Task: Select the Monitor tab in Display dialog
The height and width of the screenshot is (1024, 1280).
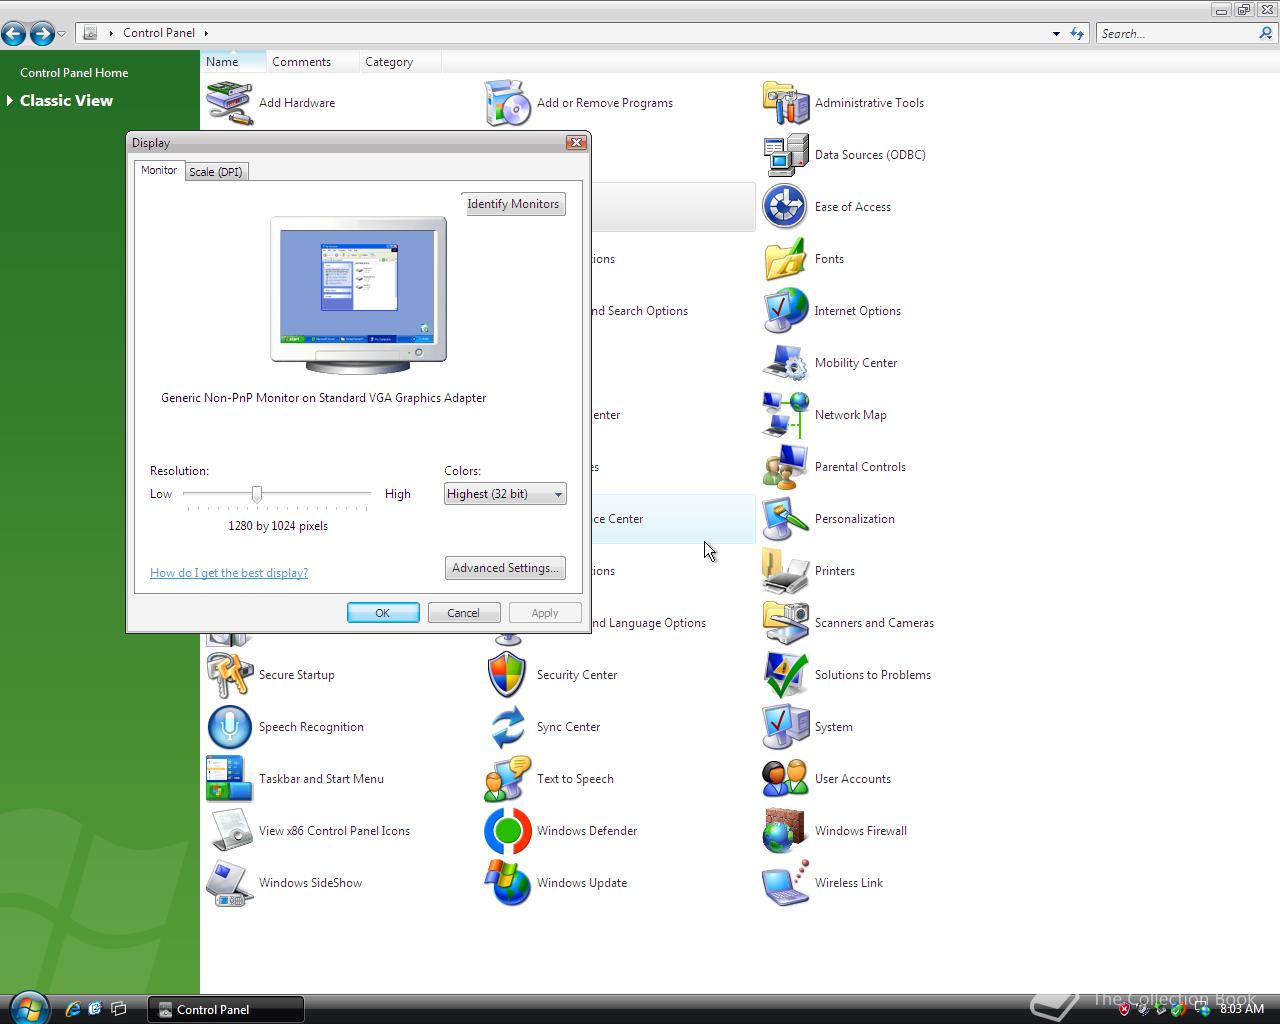Action: click(x=159, y=170)
